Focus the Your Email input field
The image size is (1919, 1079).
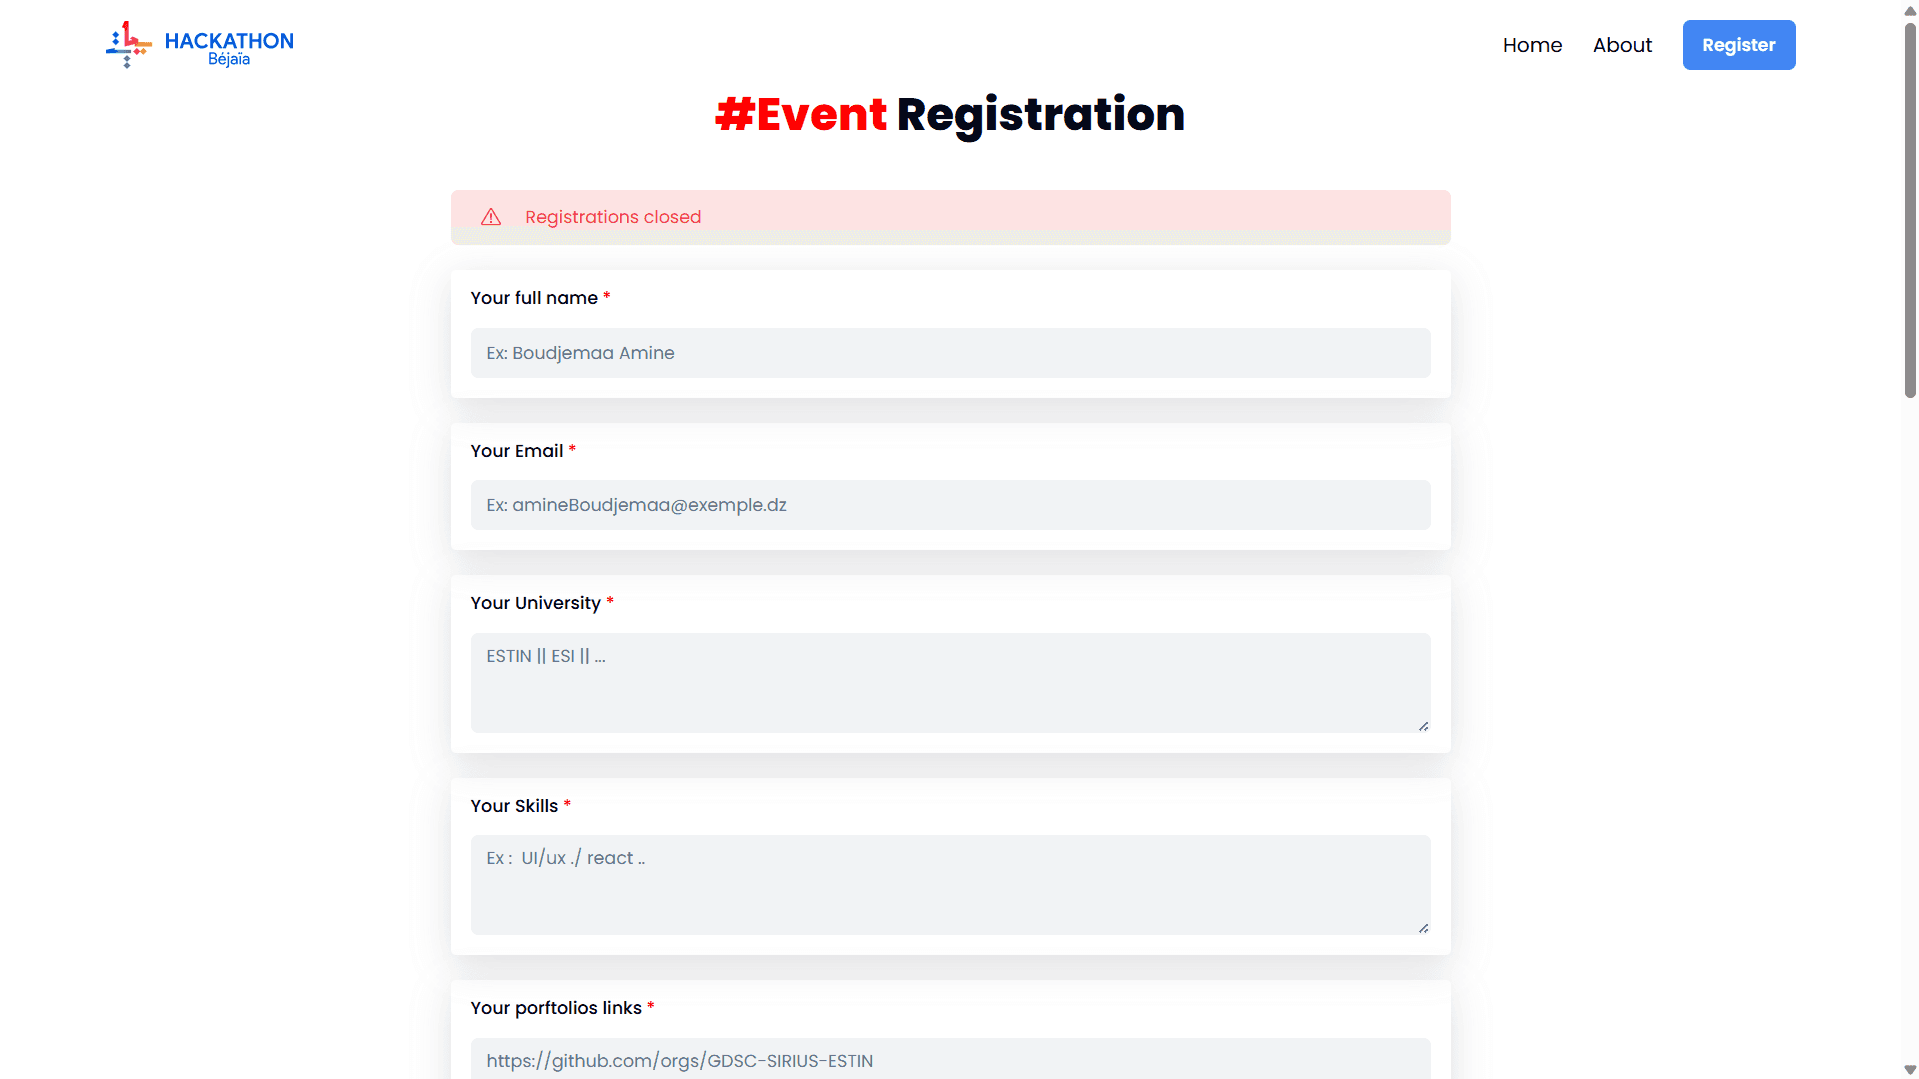950,505
